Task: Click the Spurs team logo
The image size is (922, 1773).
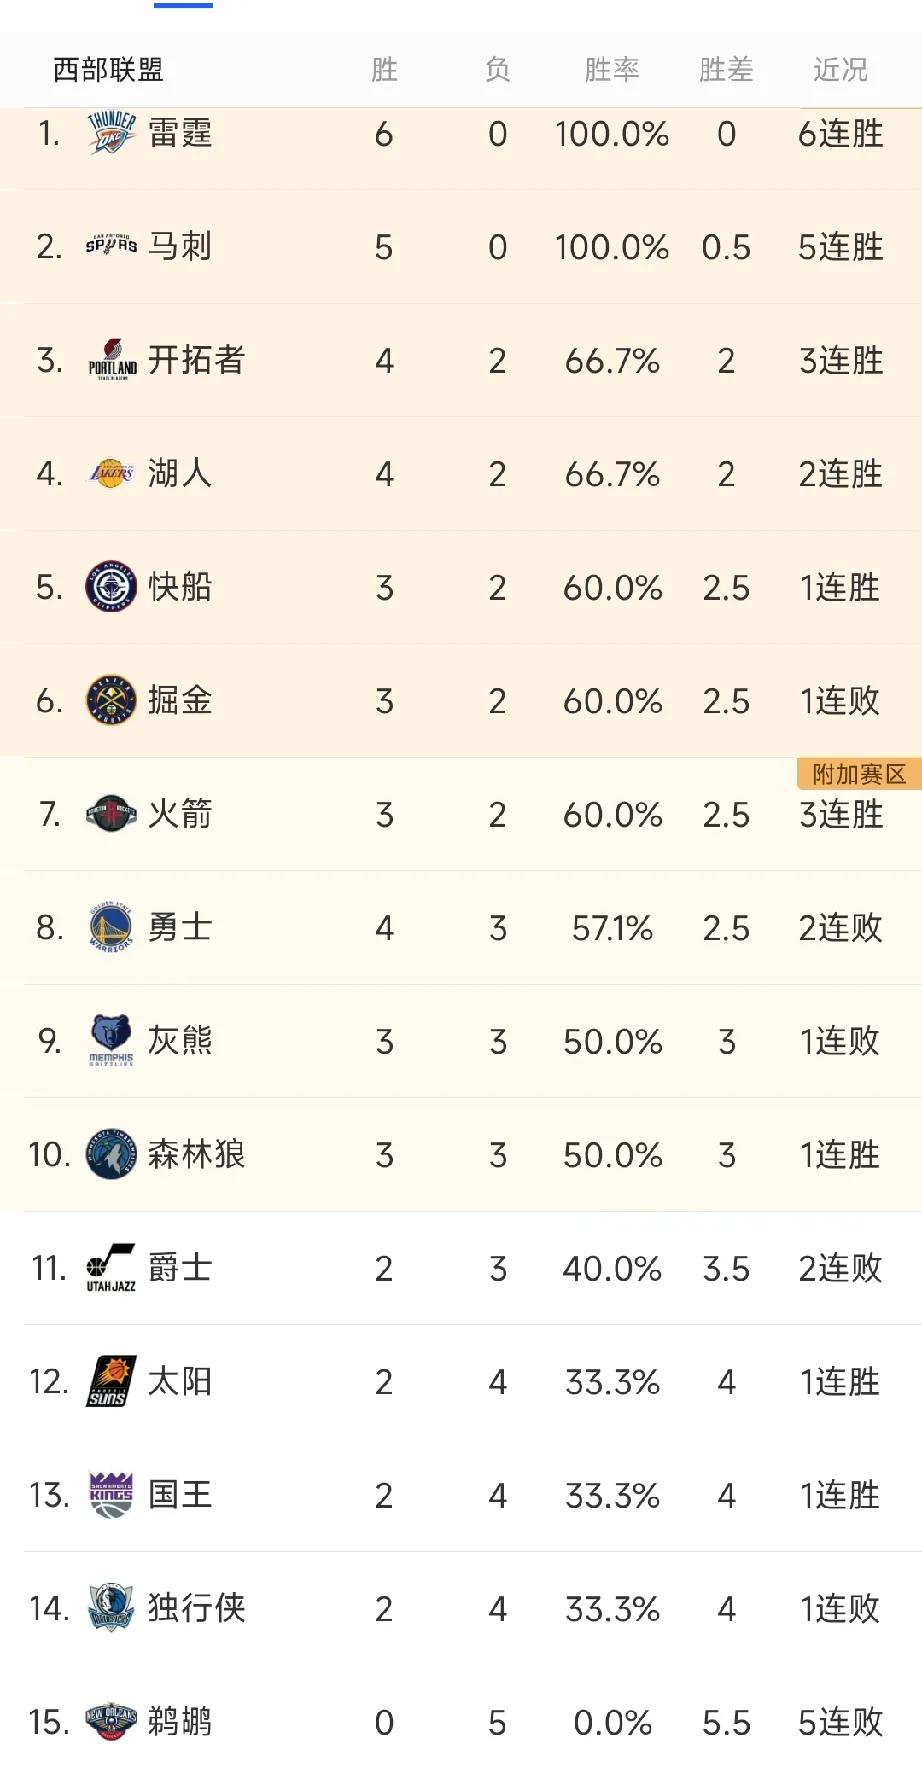Action: point(110,246)
